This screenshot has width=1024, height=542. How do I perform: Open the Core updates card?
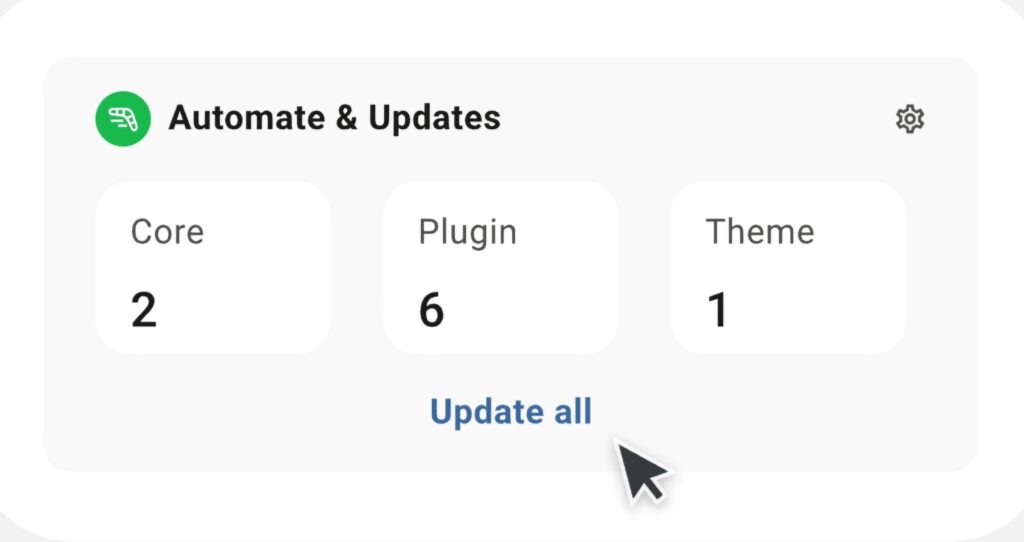(x=213, y=268)
